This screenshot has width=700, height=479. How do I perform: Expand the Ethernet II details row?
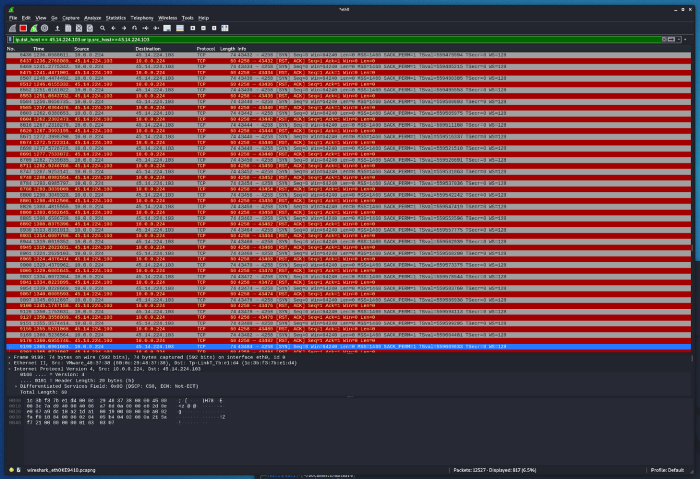coord(9,363)
